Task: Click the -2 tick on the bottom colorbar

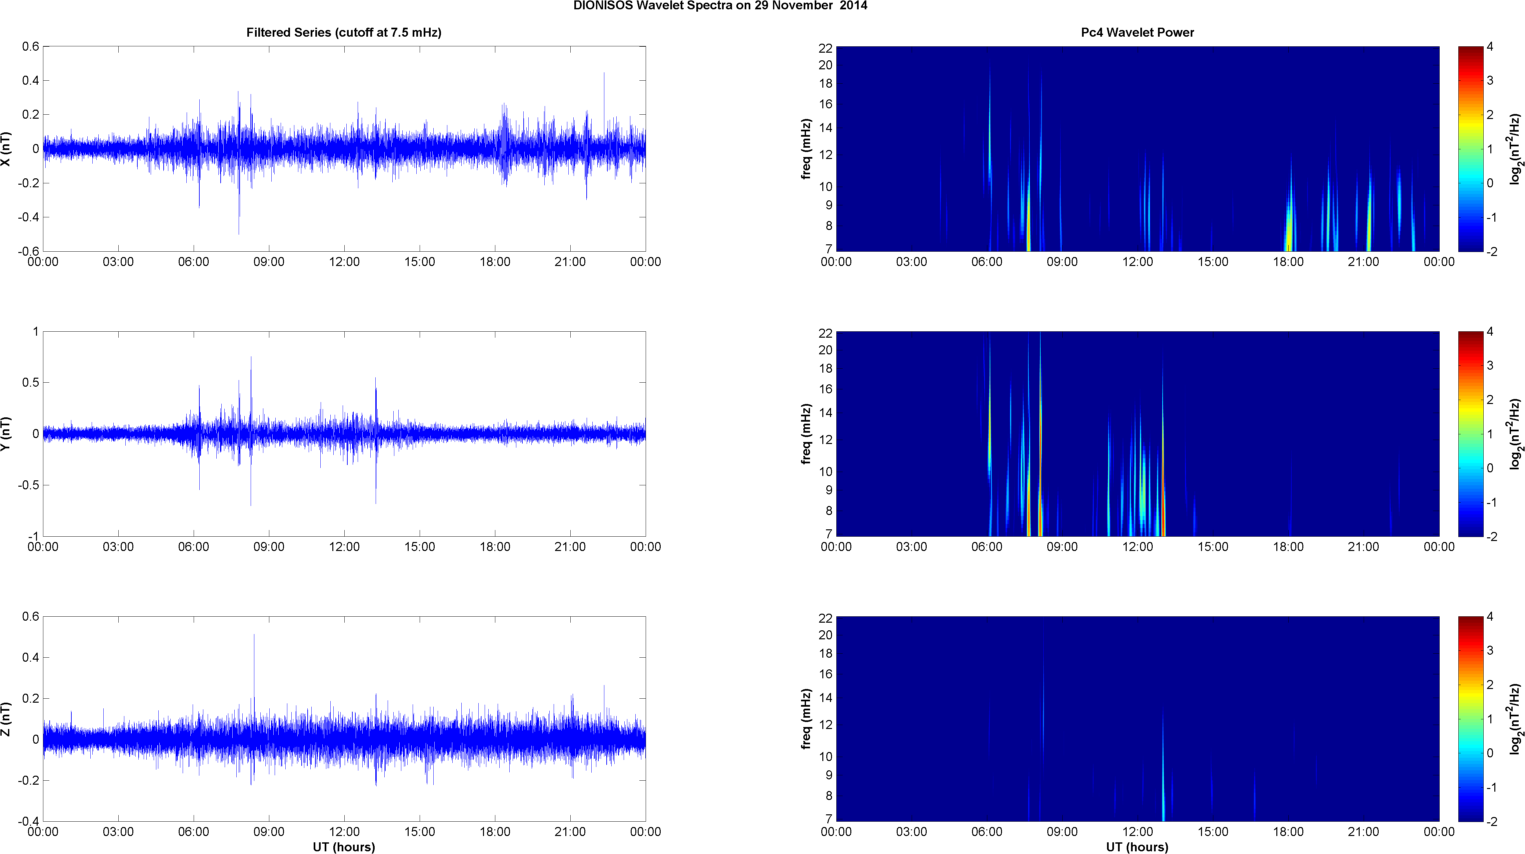Action: click(x=1491, y=822)
